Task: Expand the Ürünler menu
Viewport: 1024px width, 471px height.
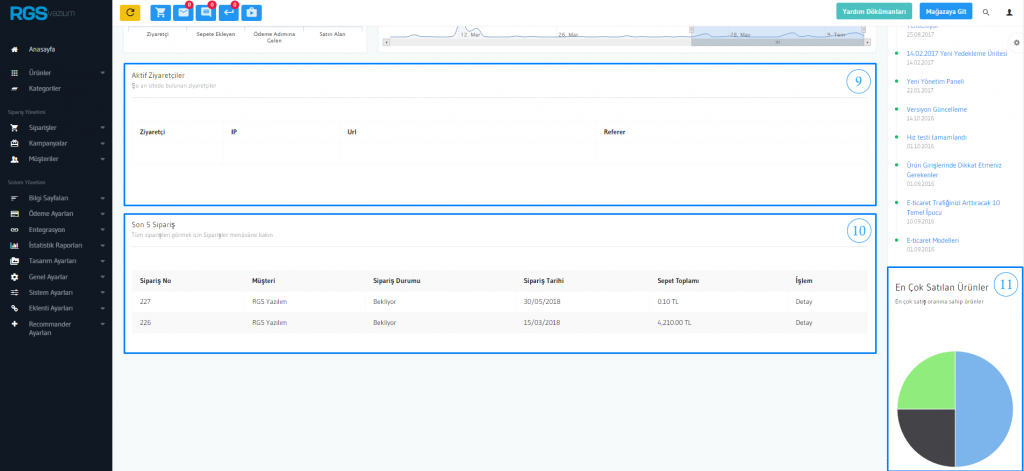Action: pyautogui.click(x=60, y=73)
